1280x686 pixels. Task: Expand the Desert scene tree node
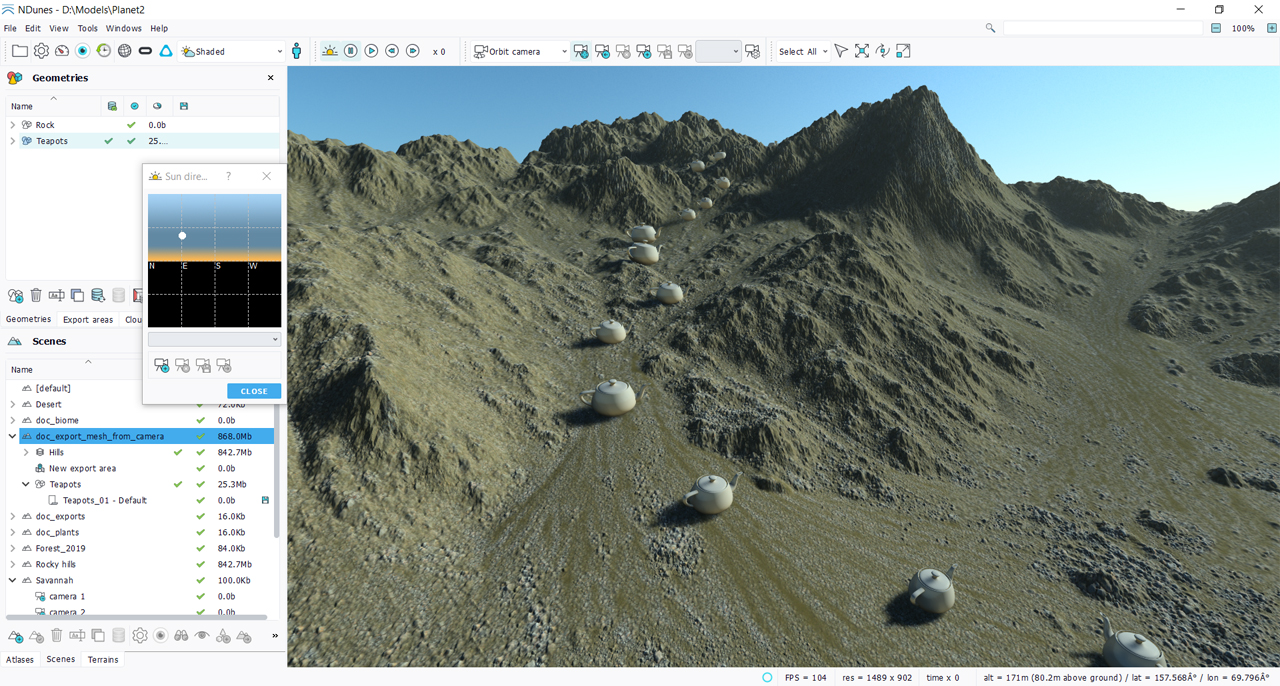click(13, 405)
